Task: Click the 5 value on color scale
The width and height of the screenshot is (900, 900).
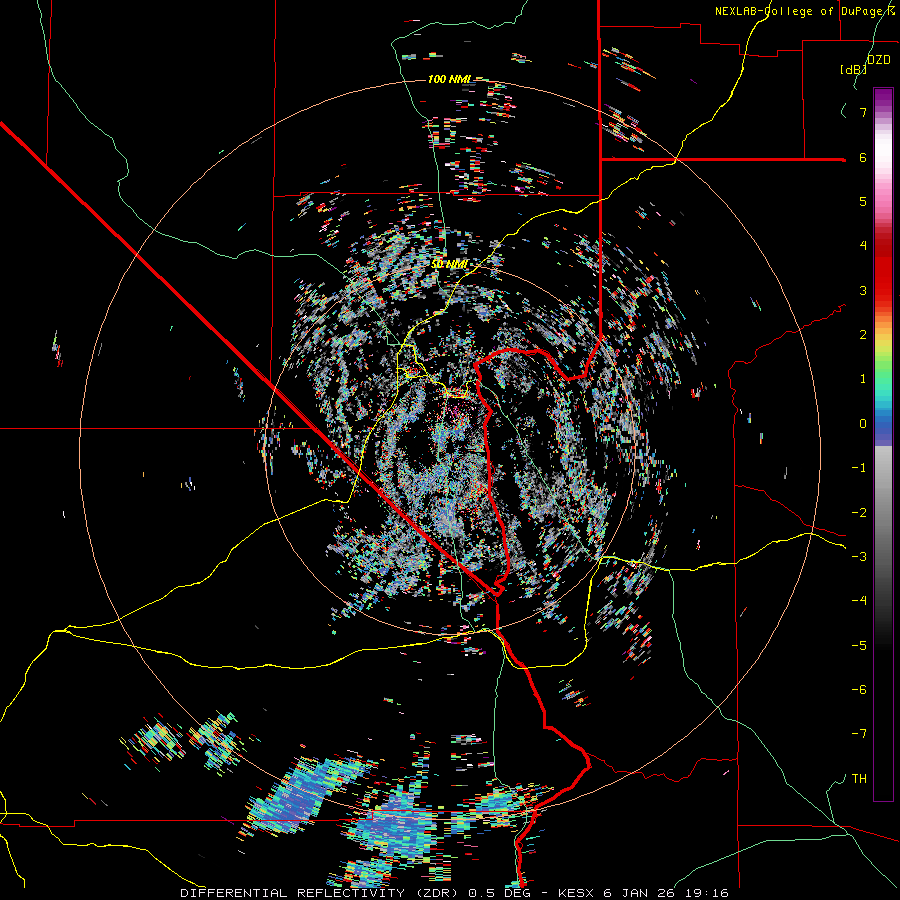Action: (863, 201)
